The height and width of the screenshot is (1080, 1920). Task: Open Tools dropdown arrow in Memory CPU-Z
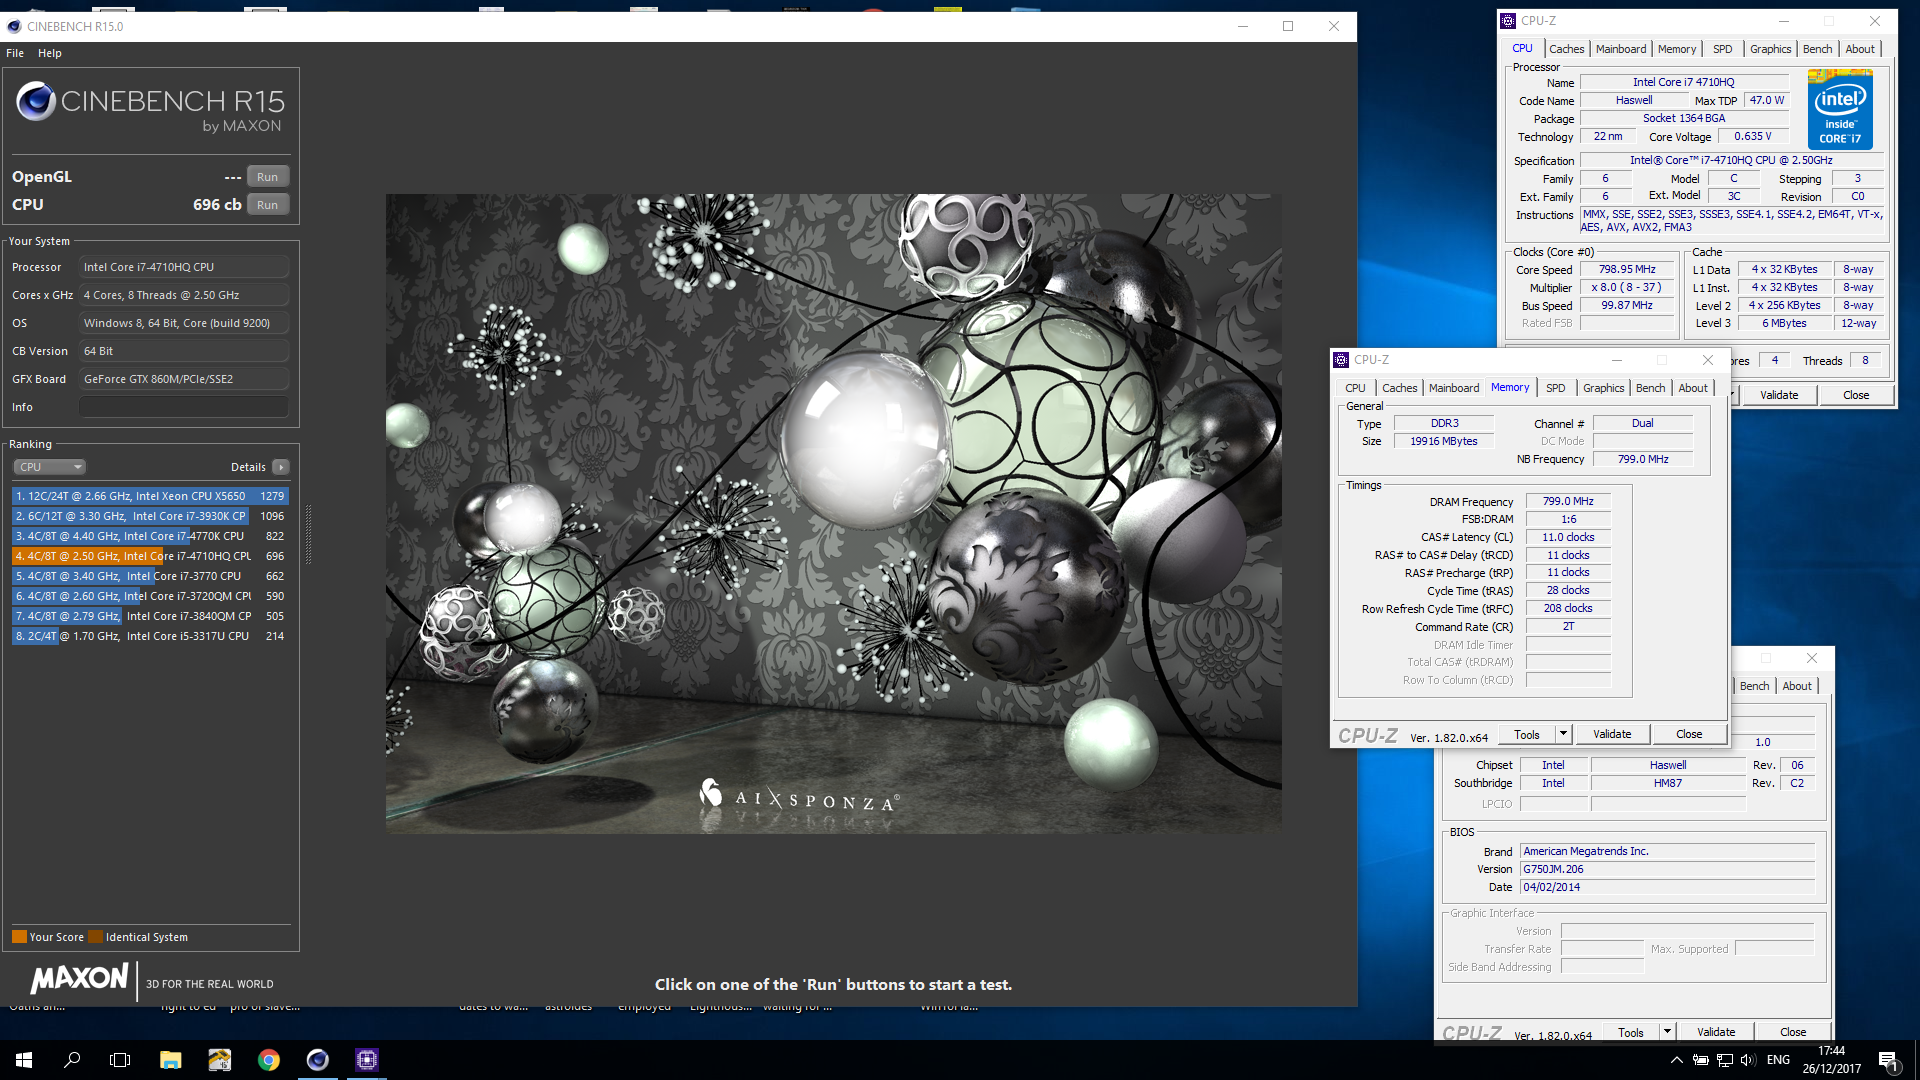(x=1563, y=734)
